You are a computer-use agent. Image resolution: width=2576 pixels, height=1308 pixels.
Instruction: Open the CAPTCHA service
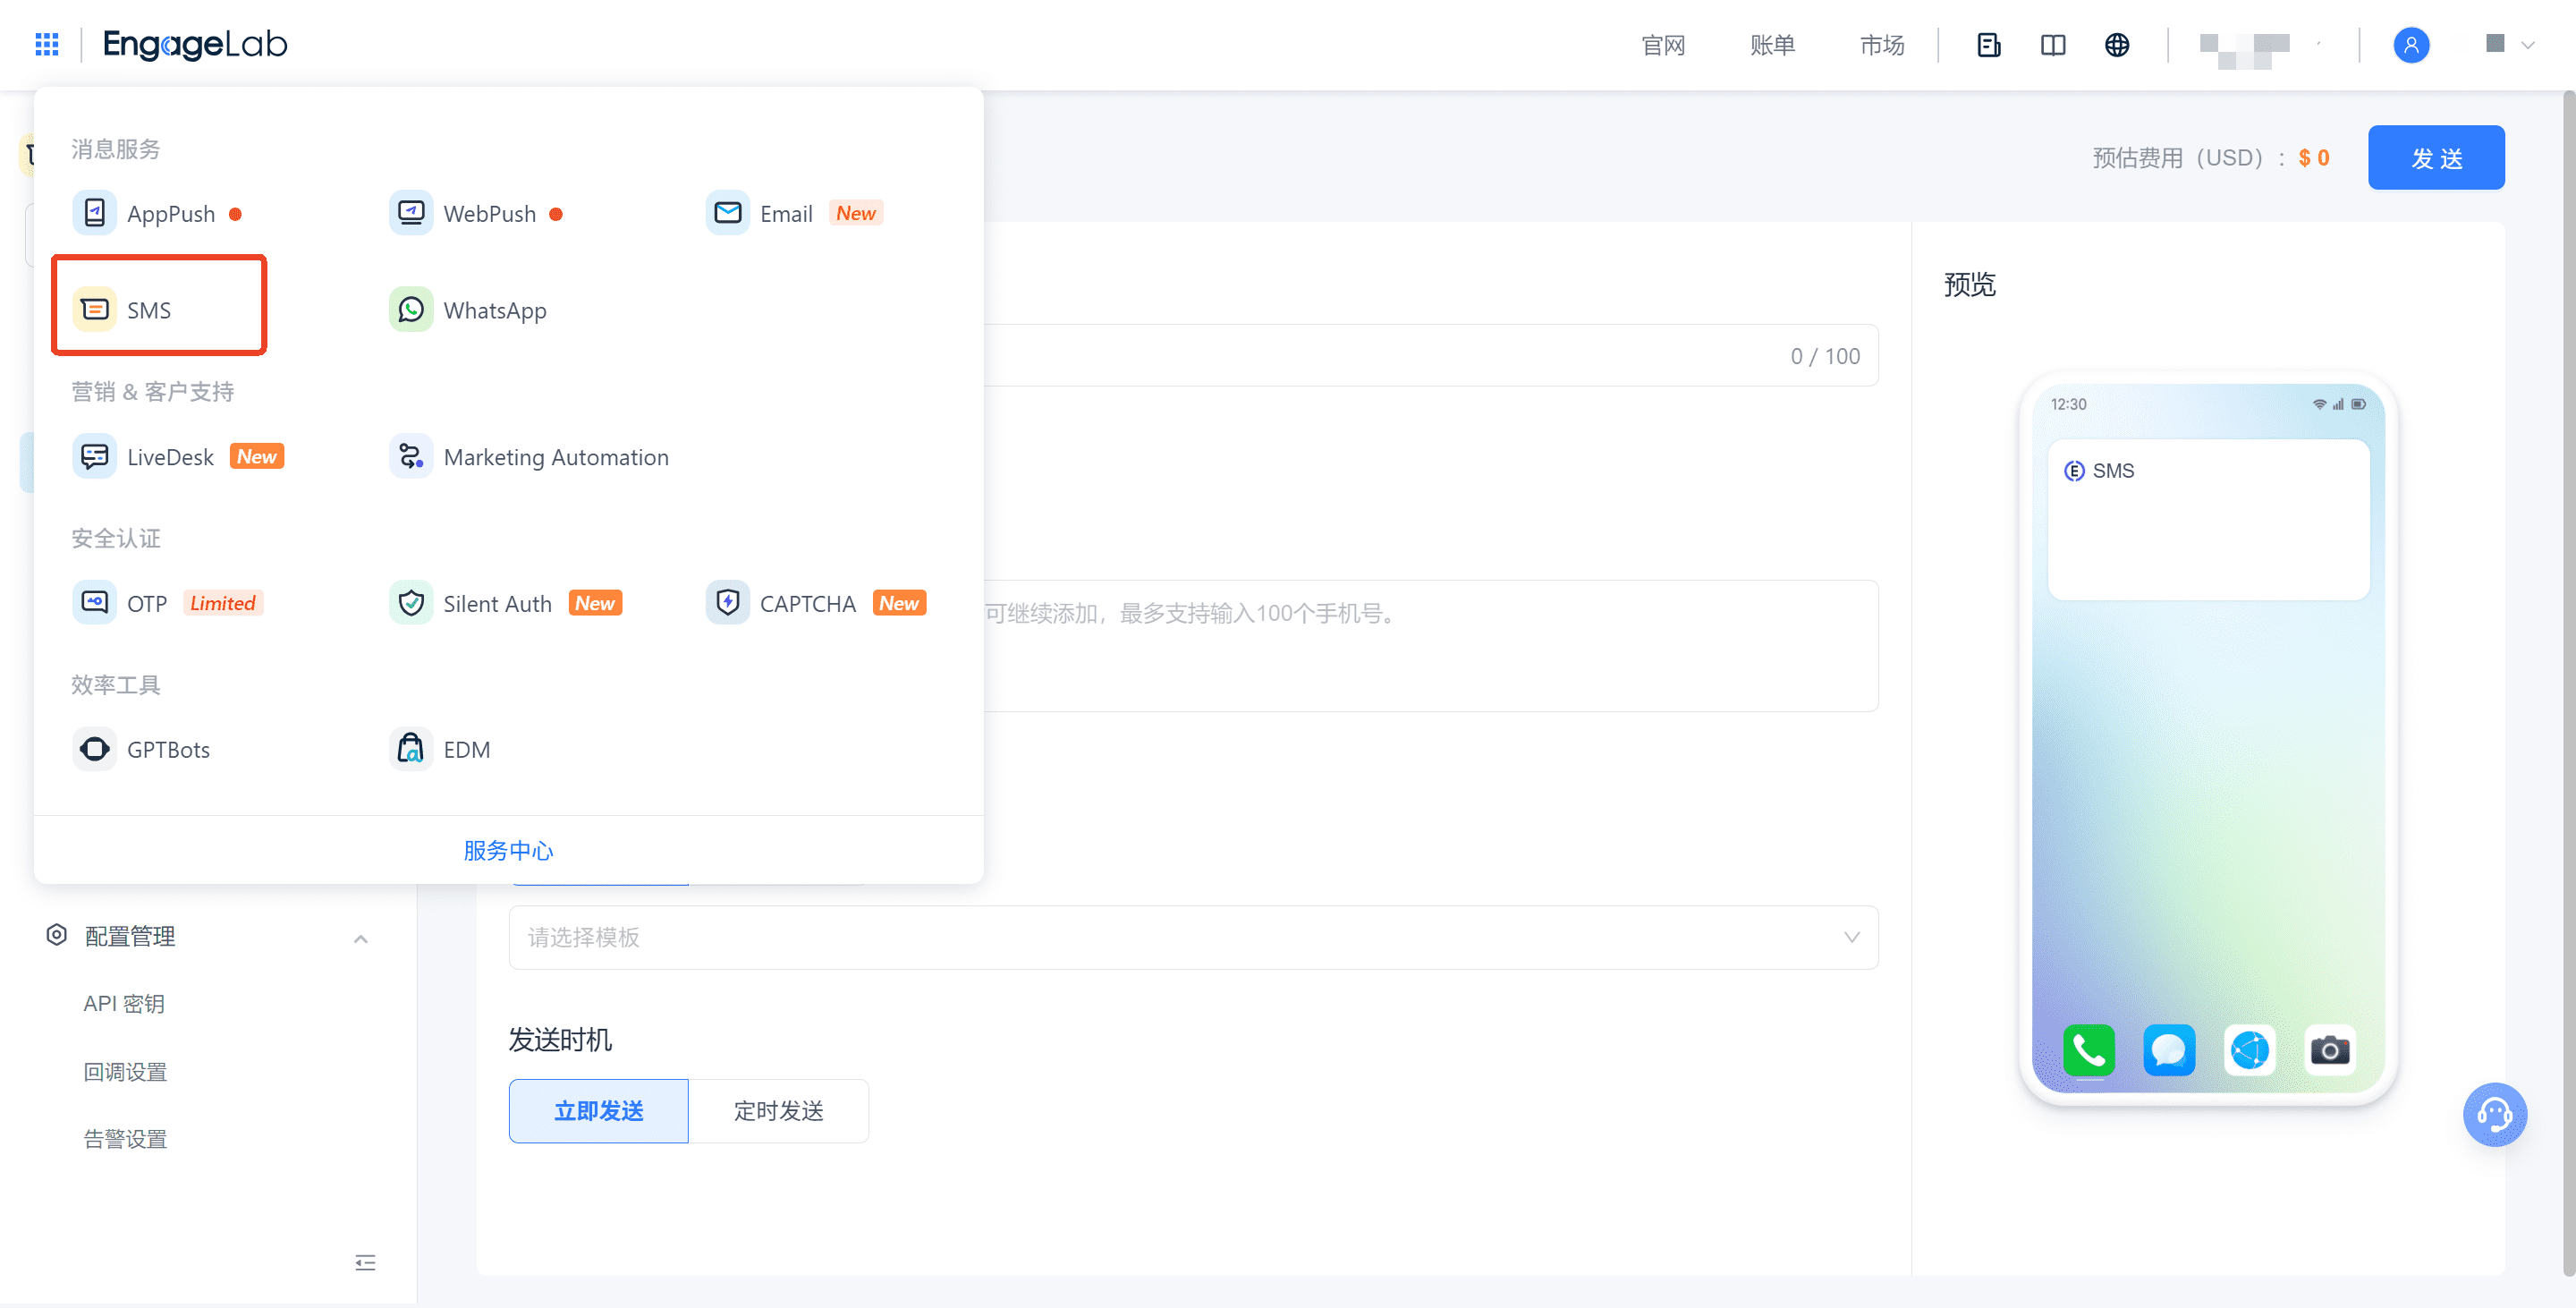pyautogui.click(x=816, y=603)
